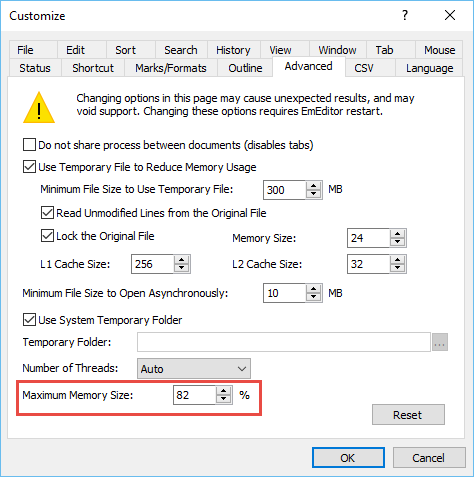The height and width of the screenshot is (477, 474).
Task: Switch to the CSV tab
Action: (364, 68)
